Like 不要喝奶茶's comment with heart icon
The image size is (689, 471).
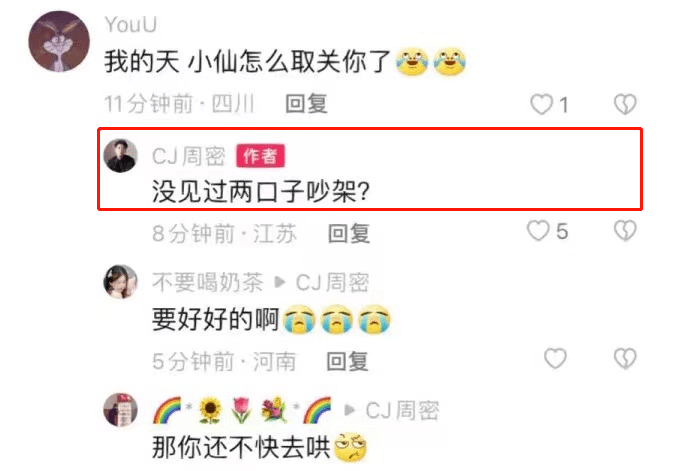pos(555,359)
